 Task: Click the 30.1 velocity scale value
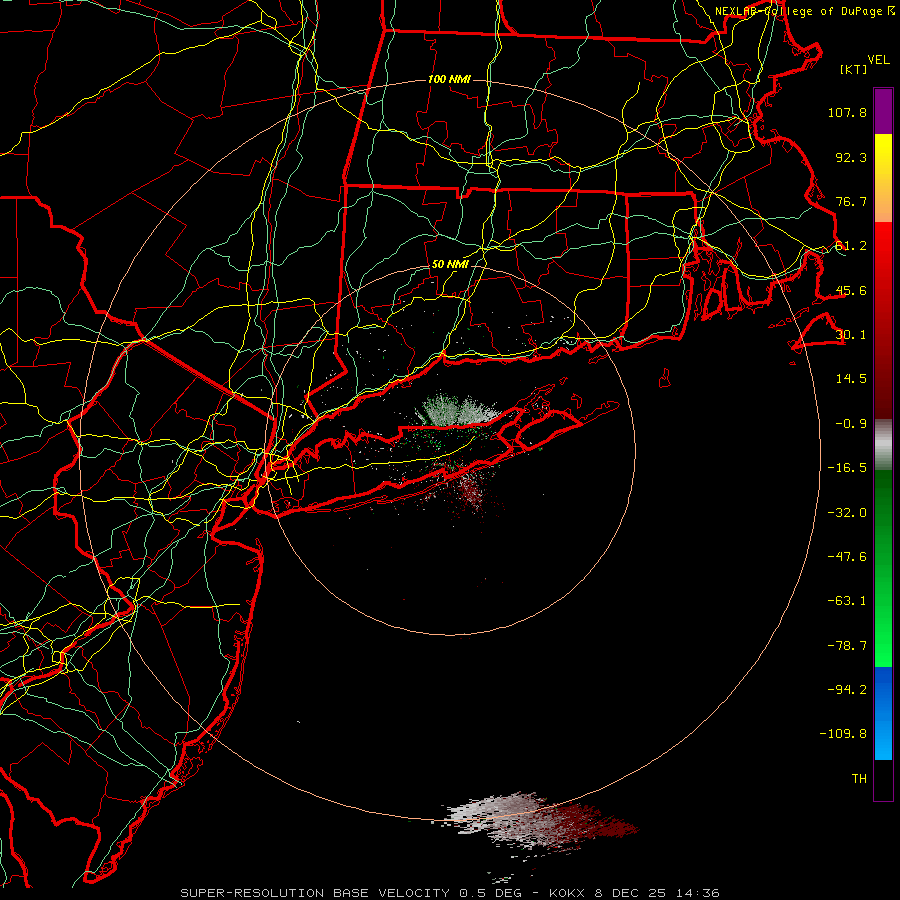[851, 335]
